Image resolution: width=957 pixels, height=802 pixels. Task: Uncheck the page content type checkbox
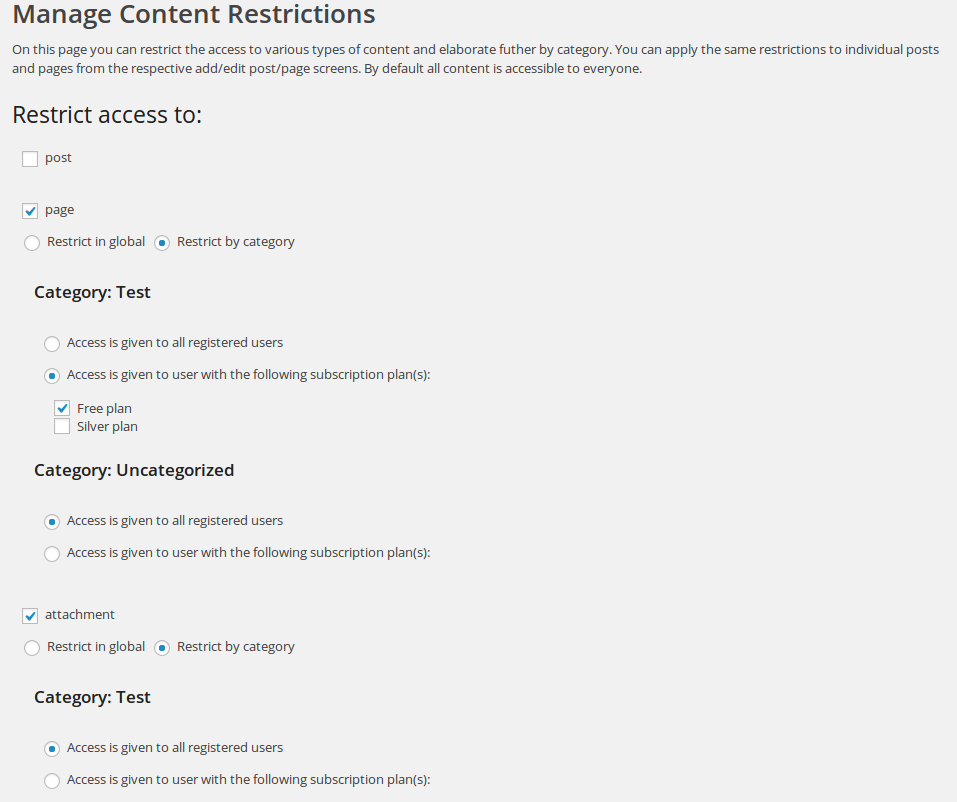(x=30, y=211)
